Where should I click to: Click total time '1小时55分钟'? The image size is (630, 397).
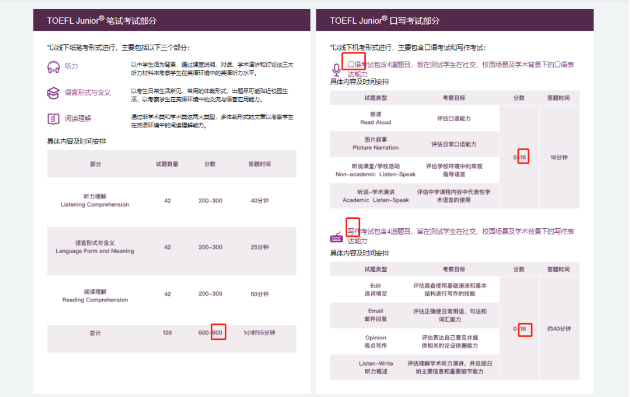[x=259, y=333]
